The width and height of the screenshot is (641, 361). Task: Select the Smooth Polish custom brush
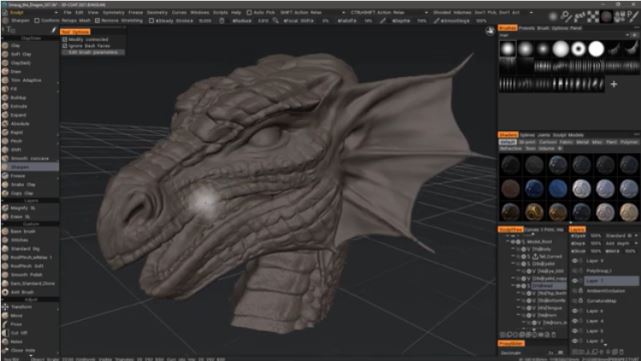(27, 275)
